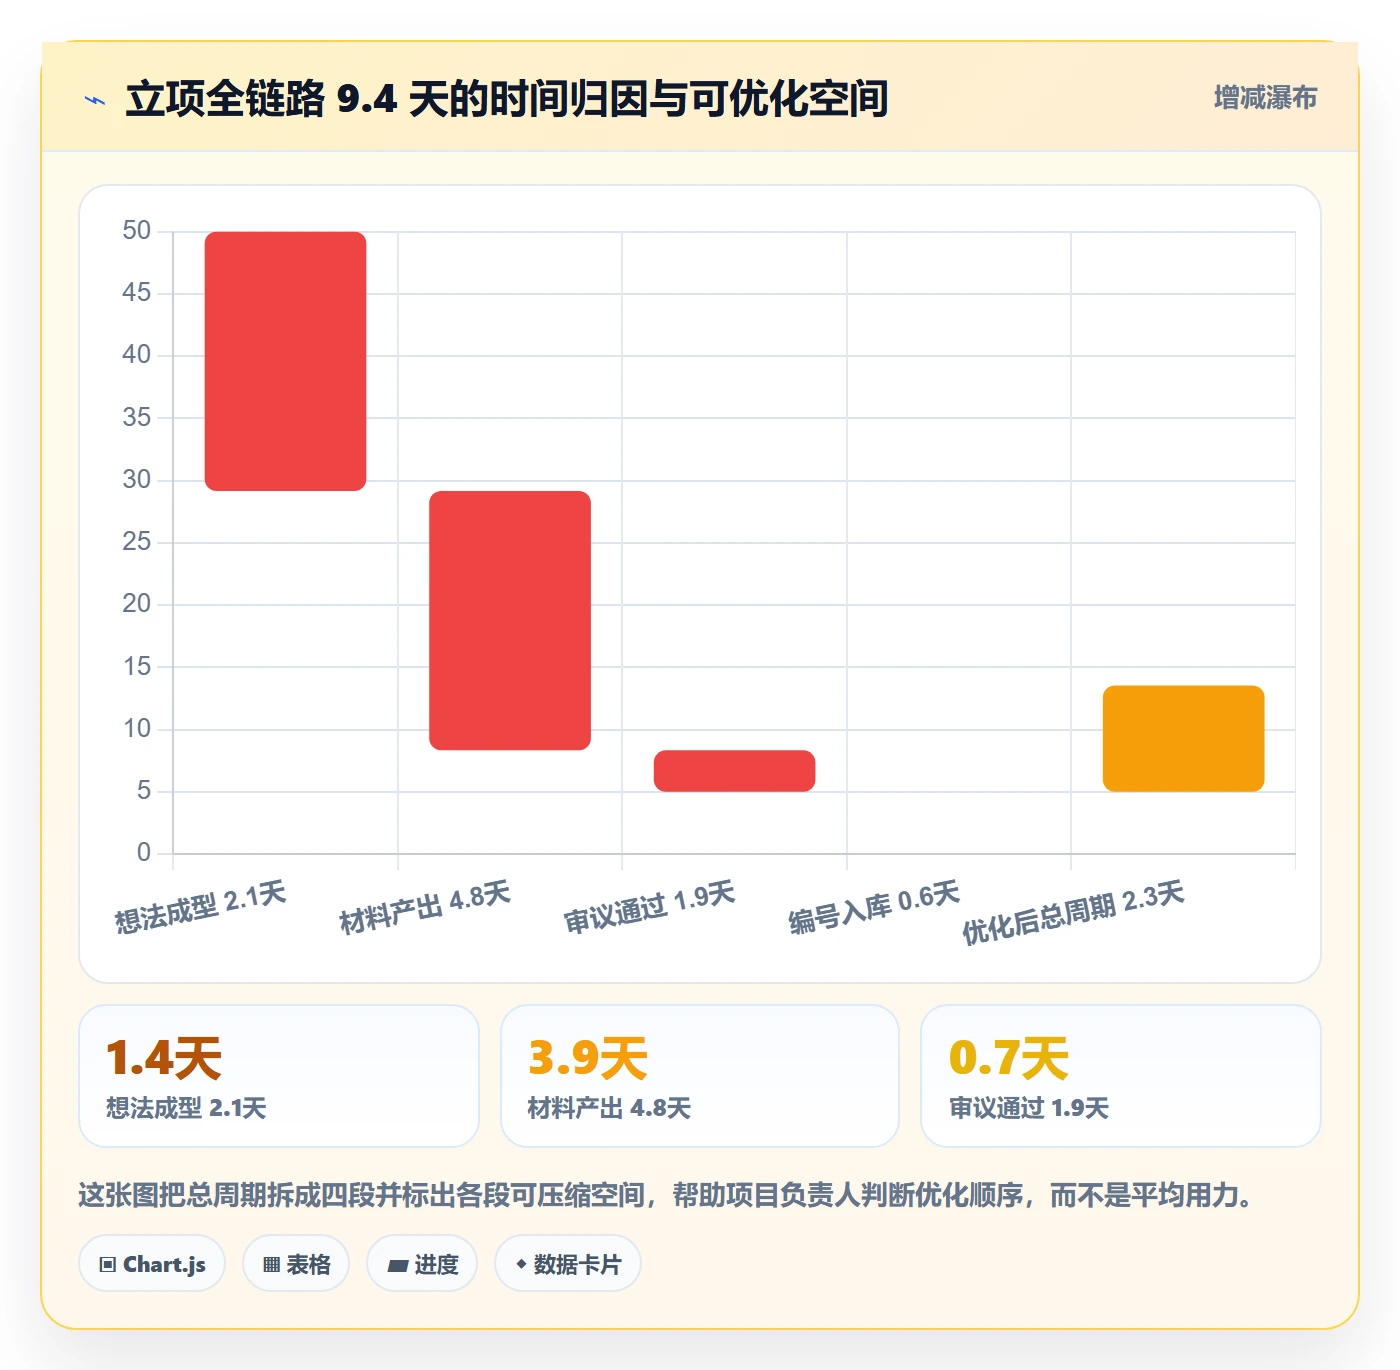This screenshot has width=1400, height=1370.
Task: Click the 材料产出 4.8天 axis label under chart
Action: 425,907
